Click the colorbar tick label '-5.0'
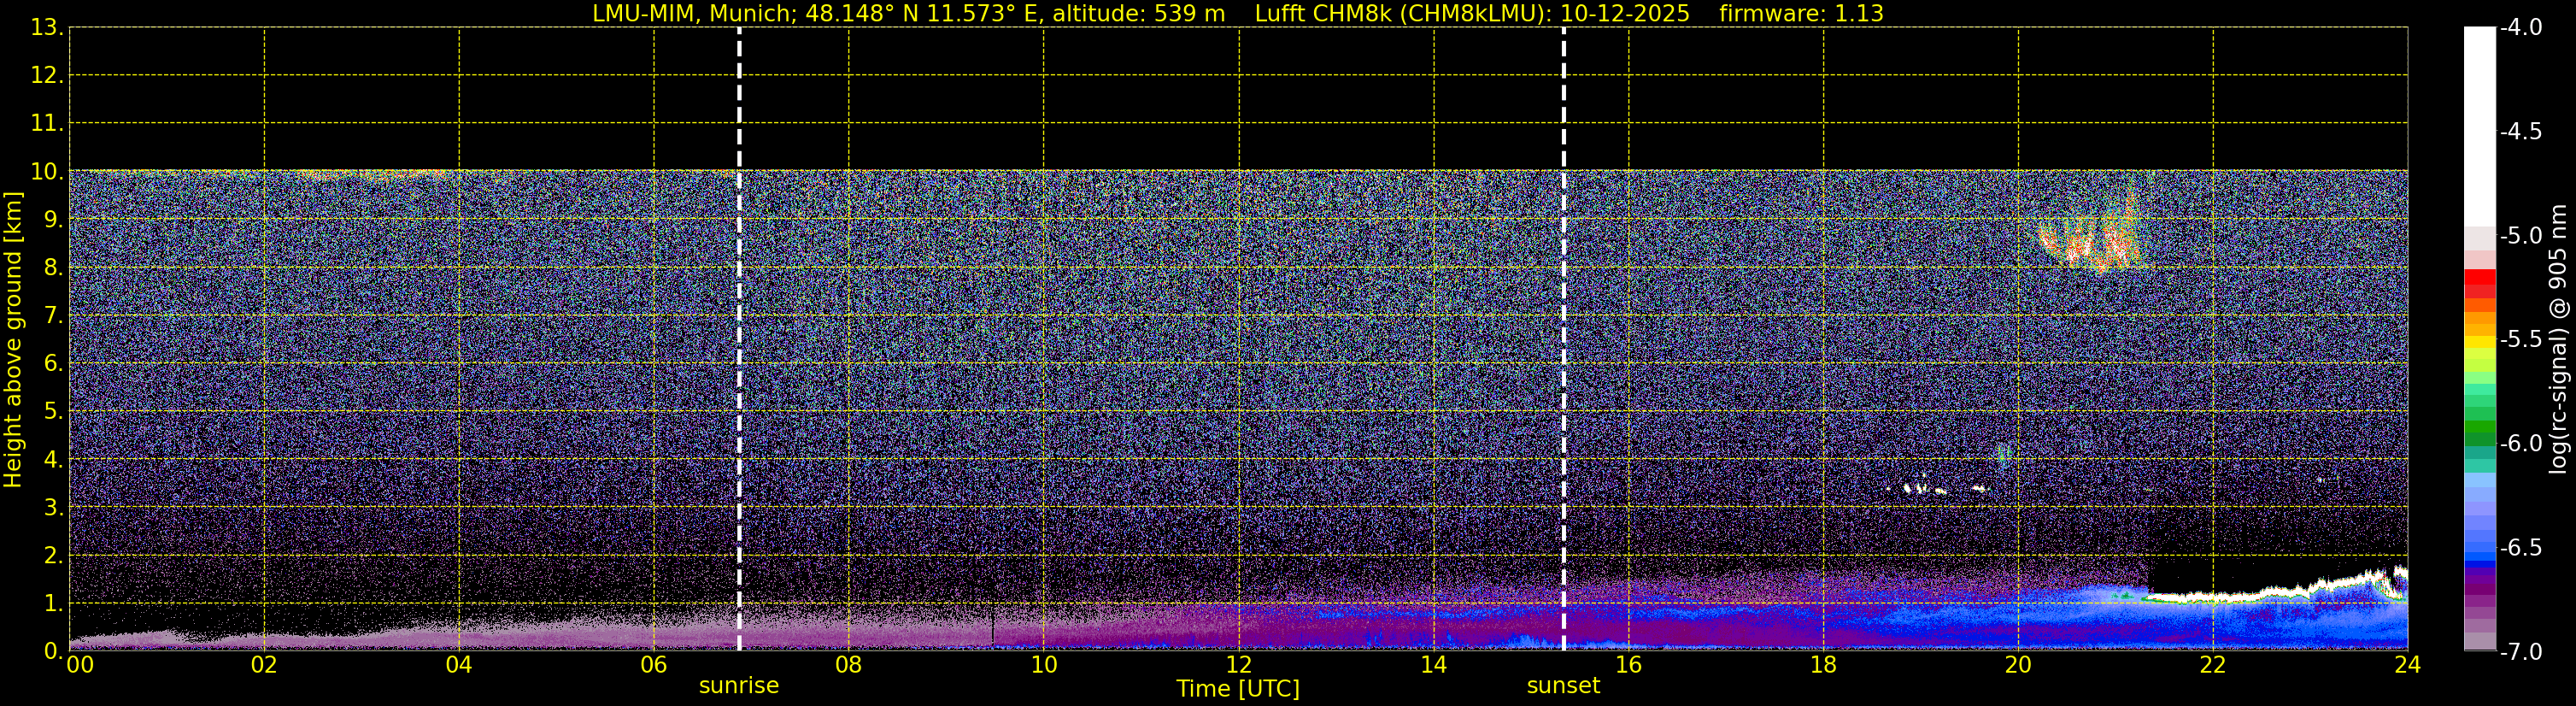2576x706 pixels. tap(2520, 235)
